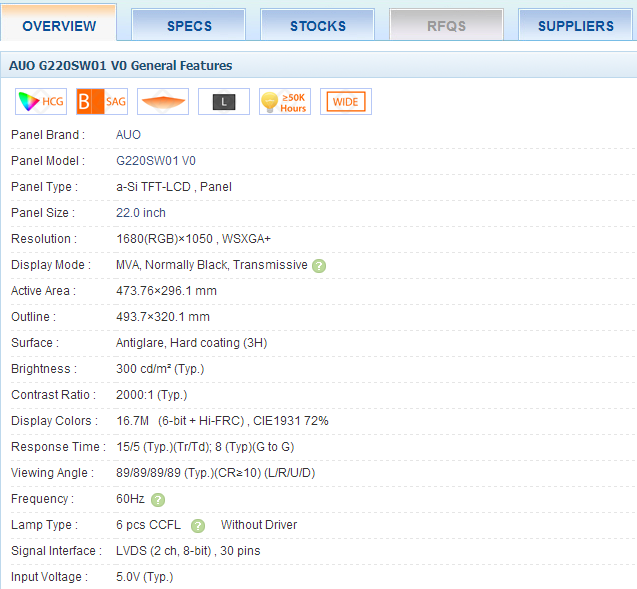Screen dimensions: 637x589
Task: Click the Without Driver text
Action: 259,525
